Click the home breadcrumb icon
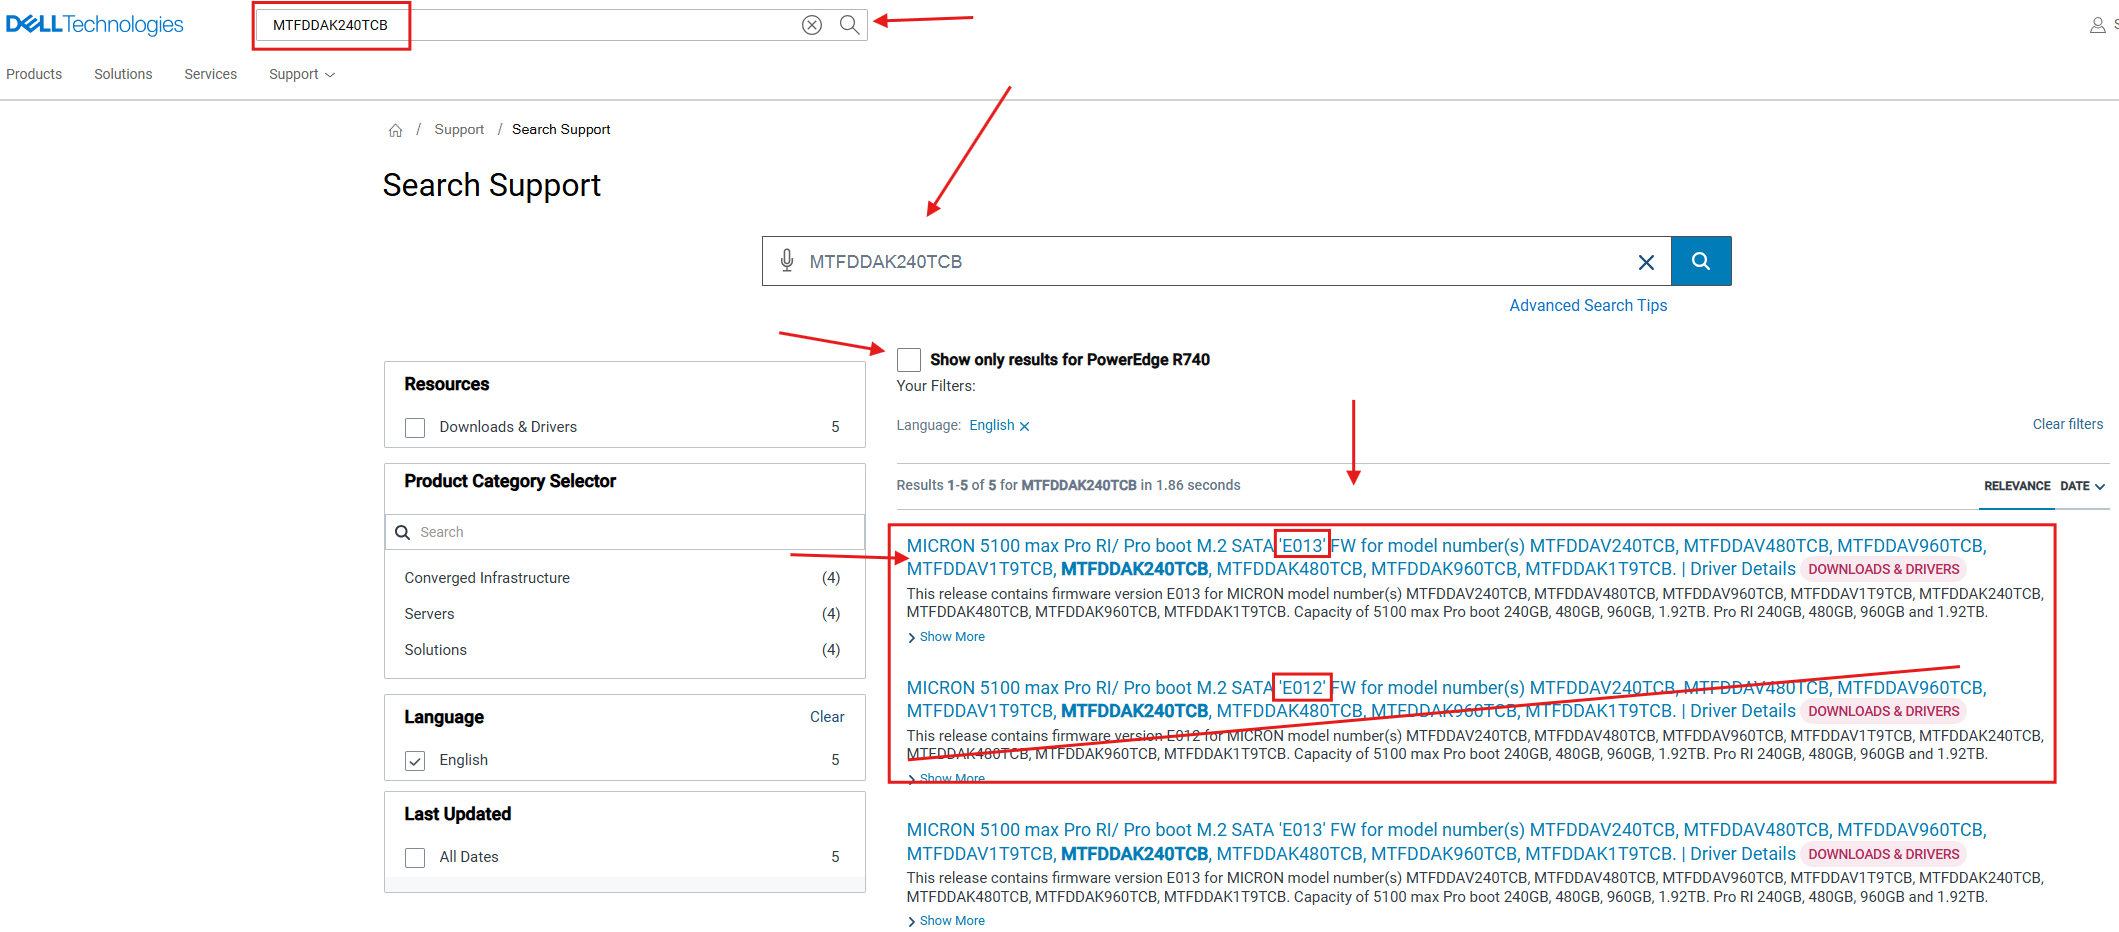 [396, 129]
